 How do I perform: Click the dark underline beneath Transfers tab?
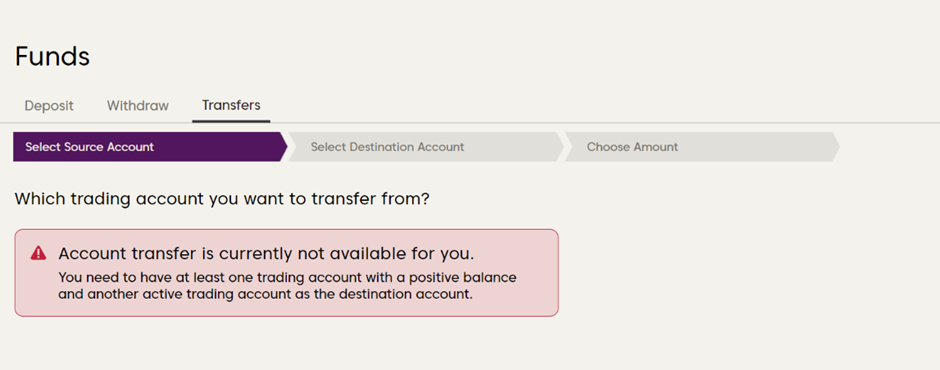click(x=231, y=121)
